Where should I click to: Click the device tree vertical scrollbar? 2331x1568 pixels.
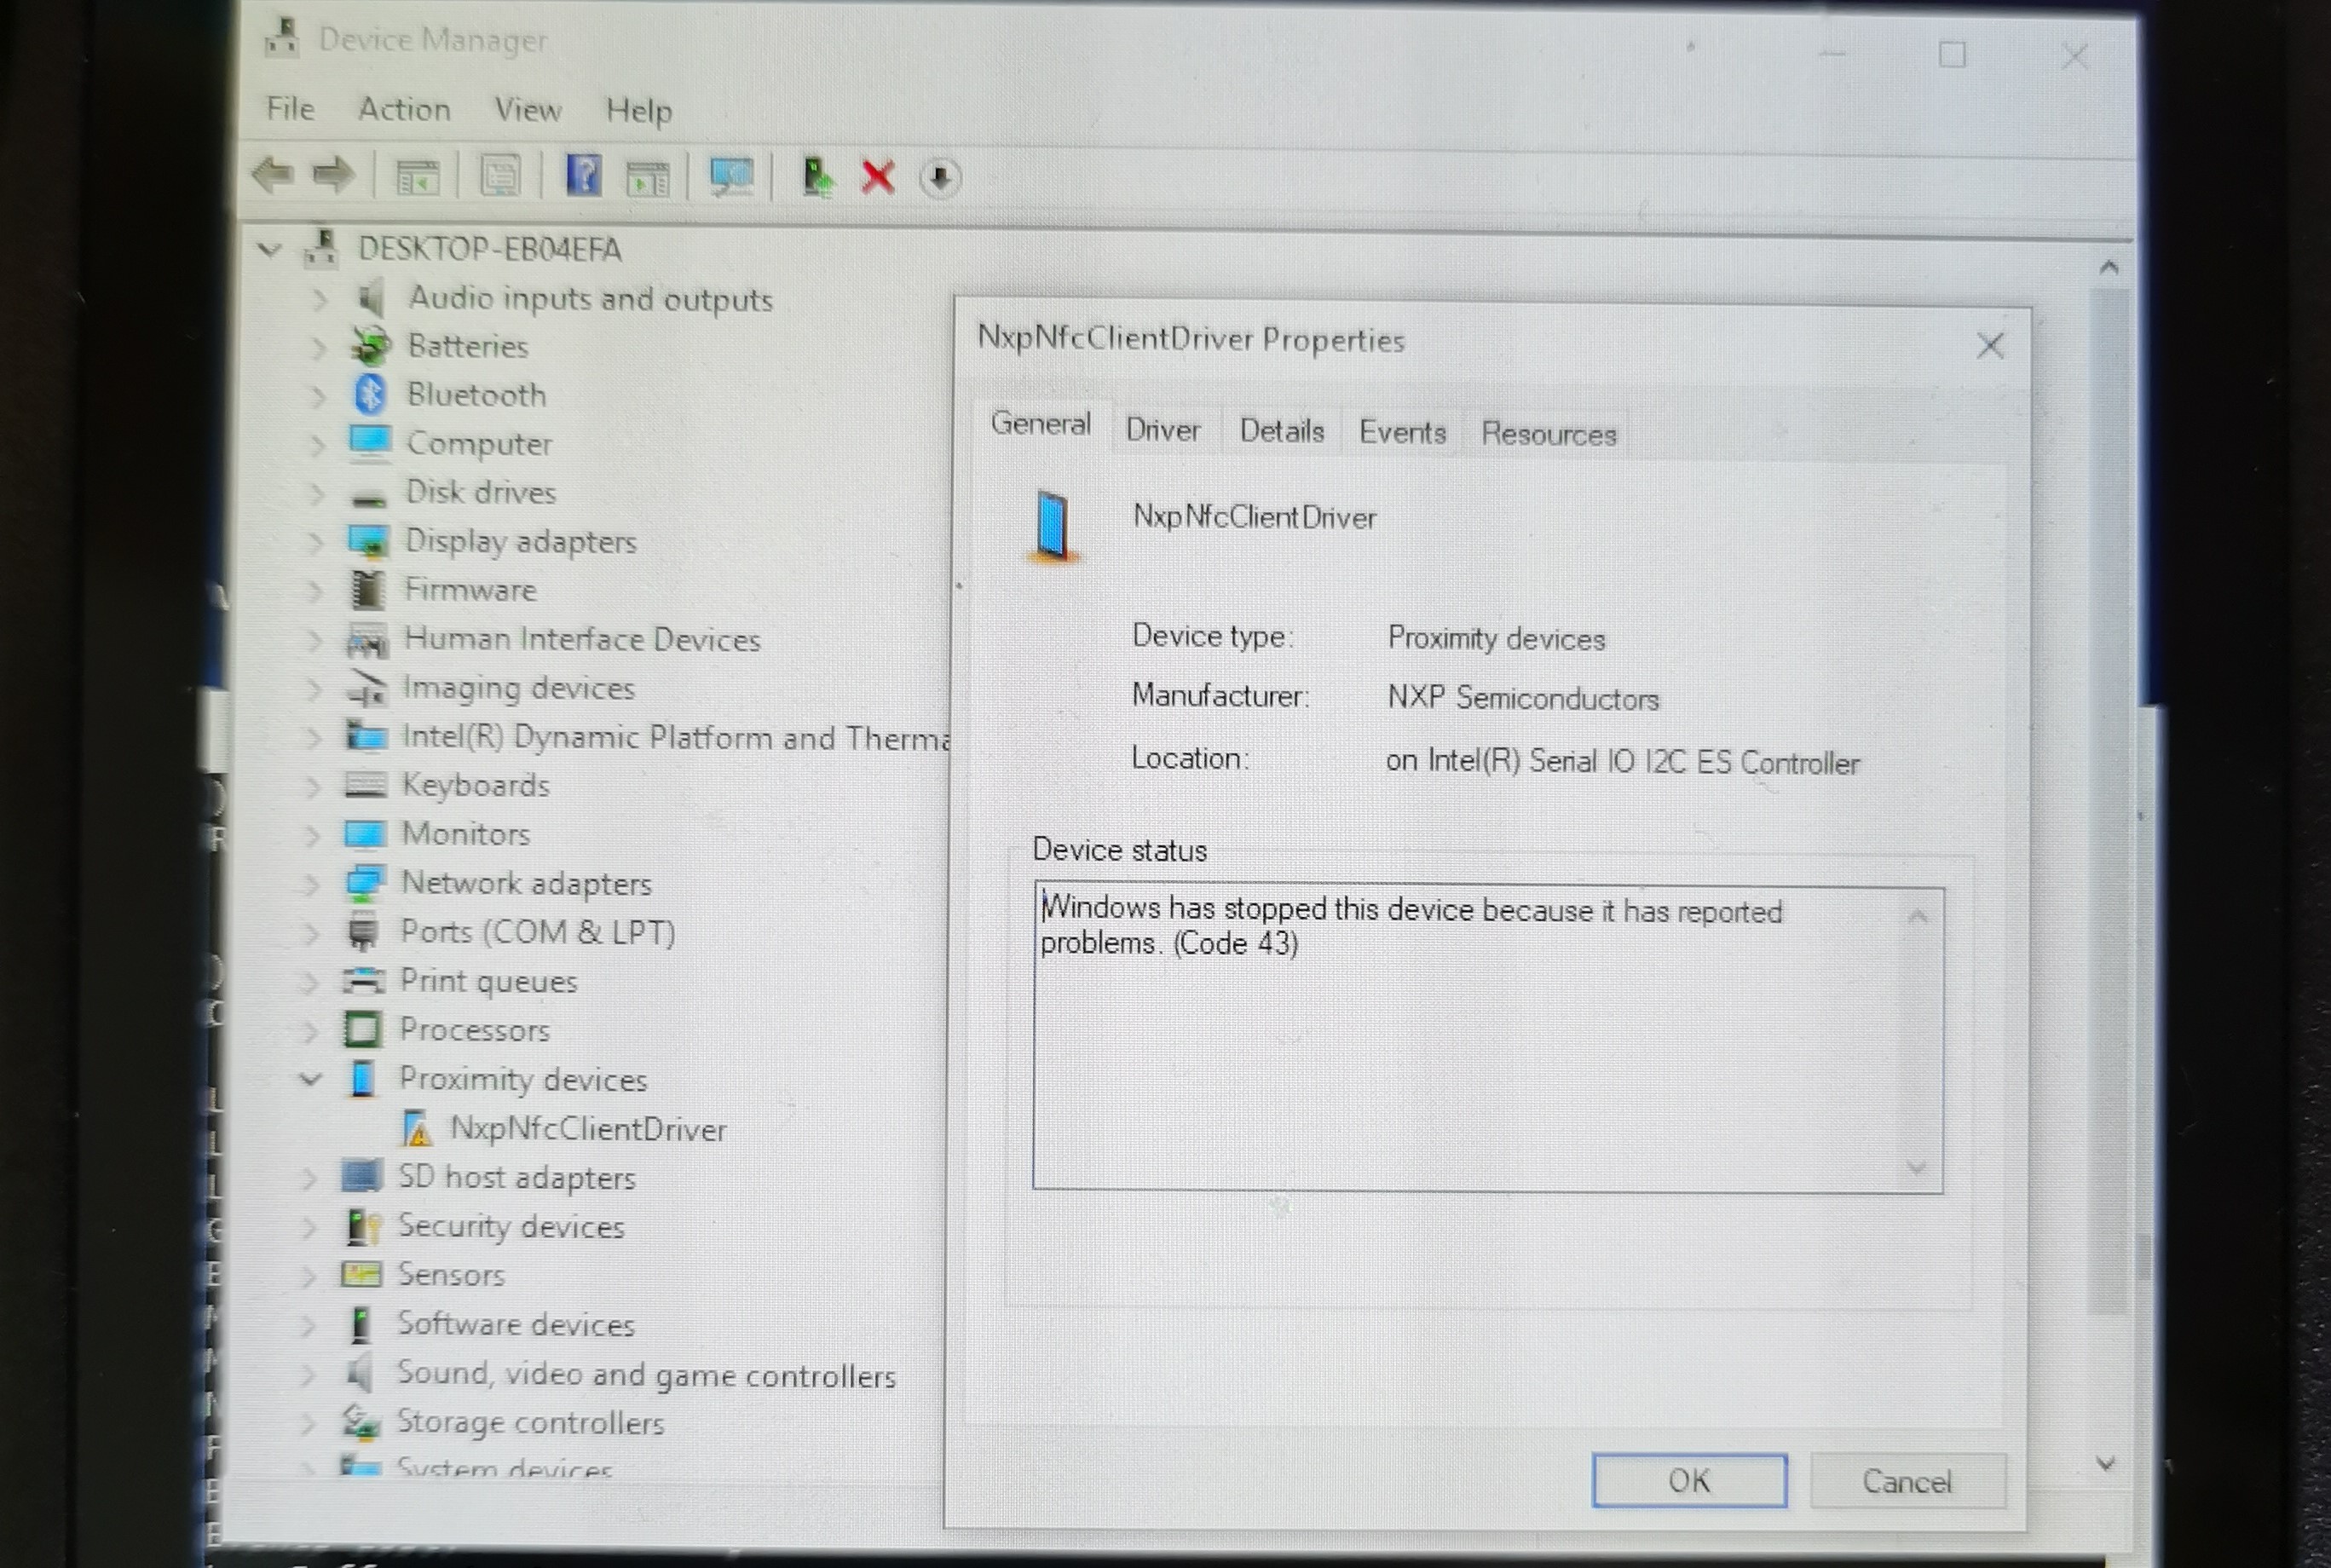[2108, 800]
